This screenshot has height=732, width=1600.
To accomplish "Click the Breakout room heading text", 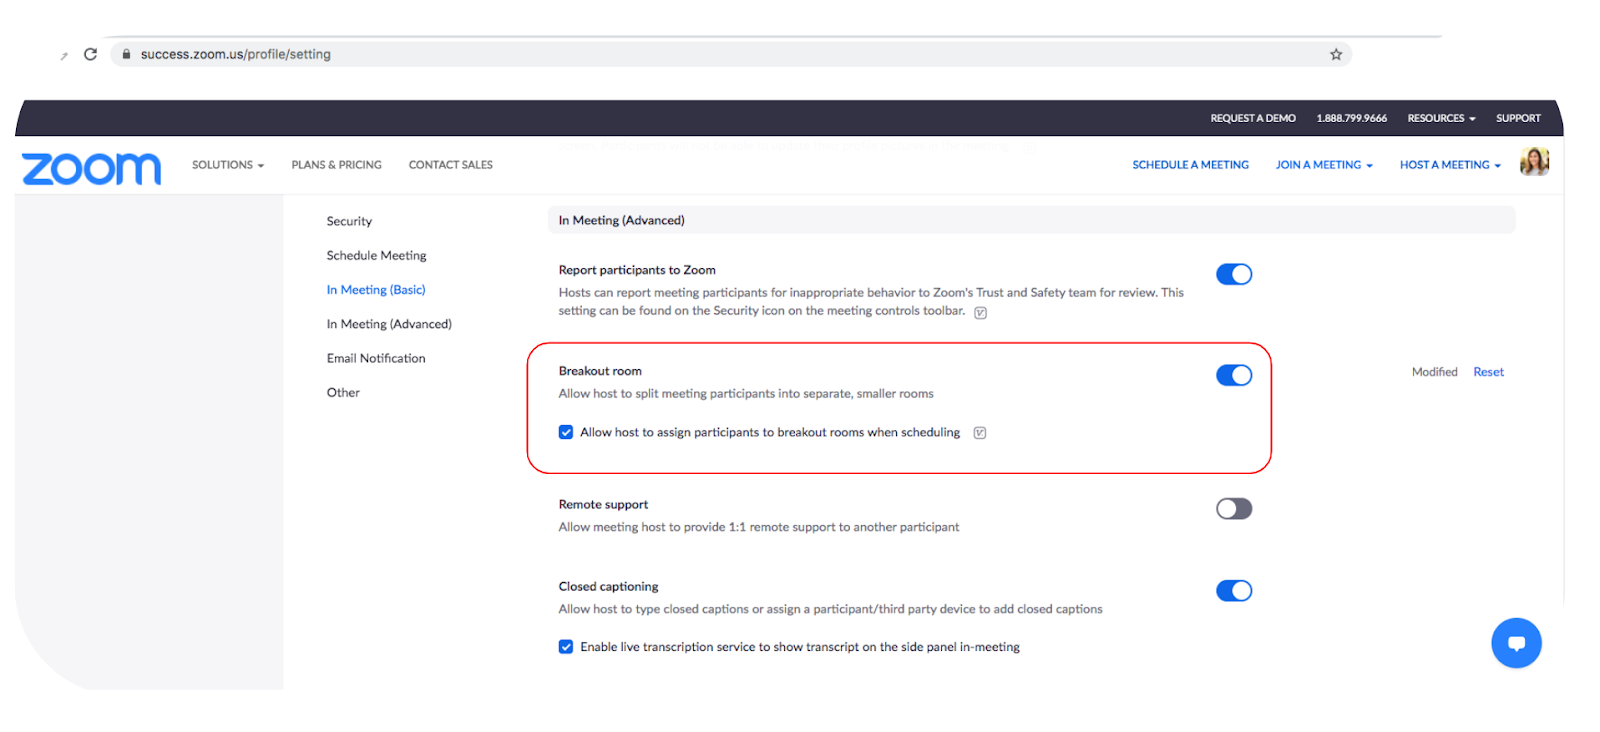I will click(x=600, y=371).
